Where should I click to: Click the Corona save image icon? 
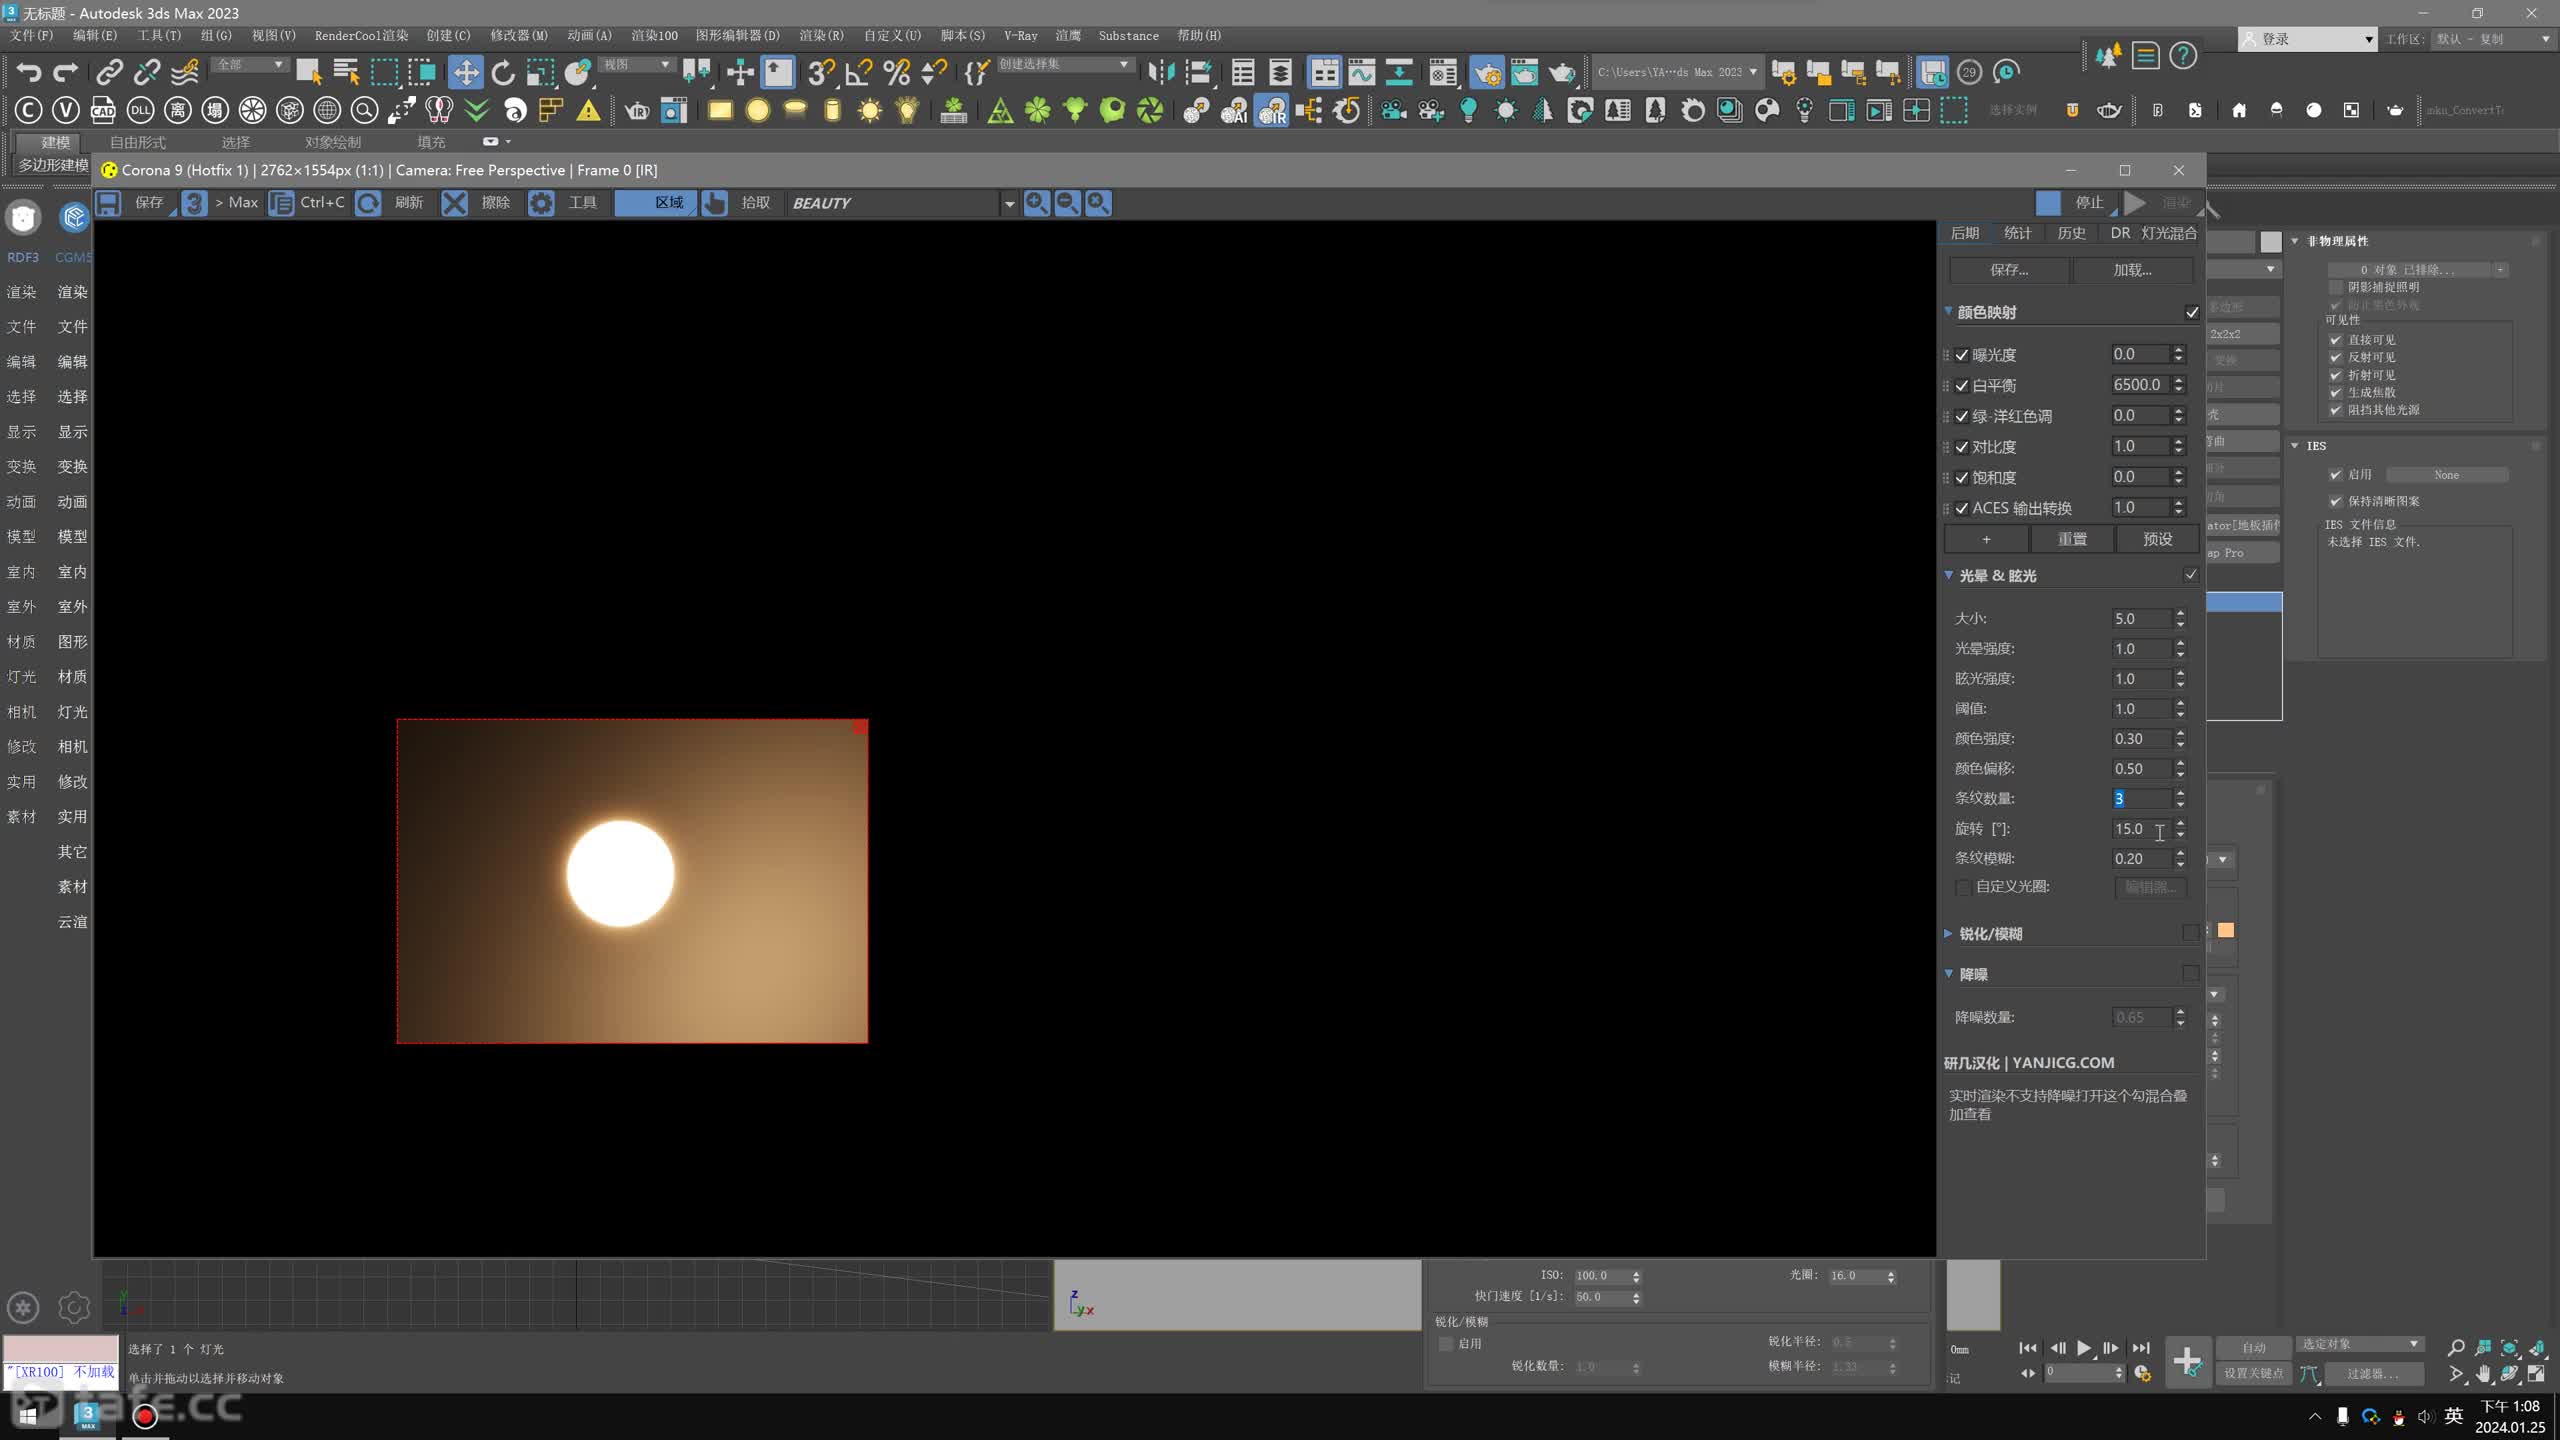click(108, 203)
